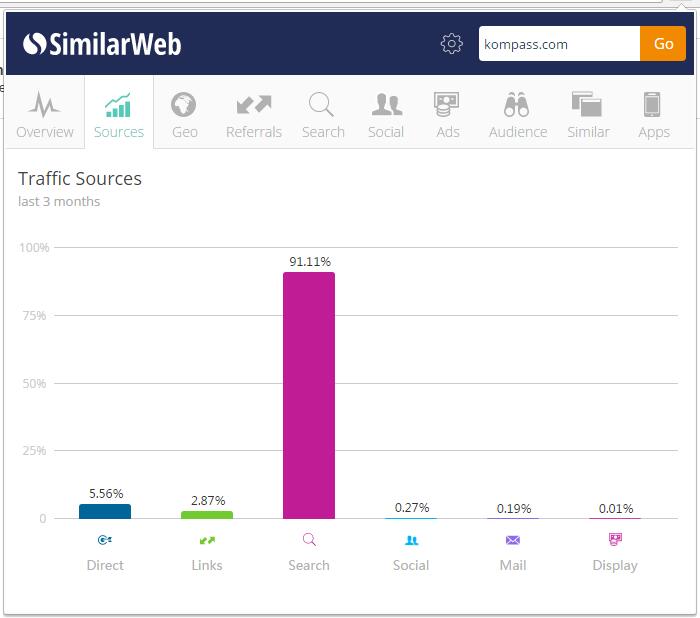This screenshot has height=618, width=700.
Task: Click the Mail envelope icon below chart
Action: [513, 540]
